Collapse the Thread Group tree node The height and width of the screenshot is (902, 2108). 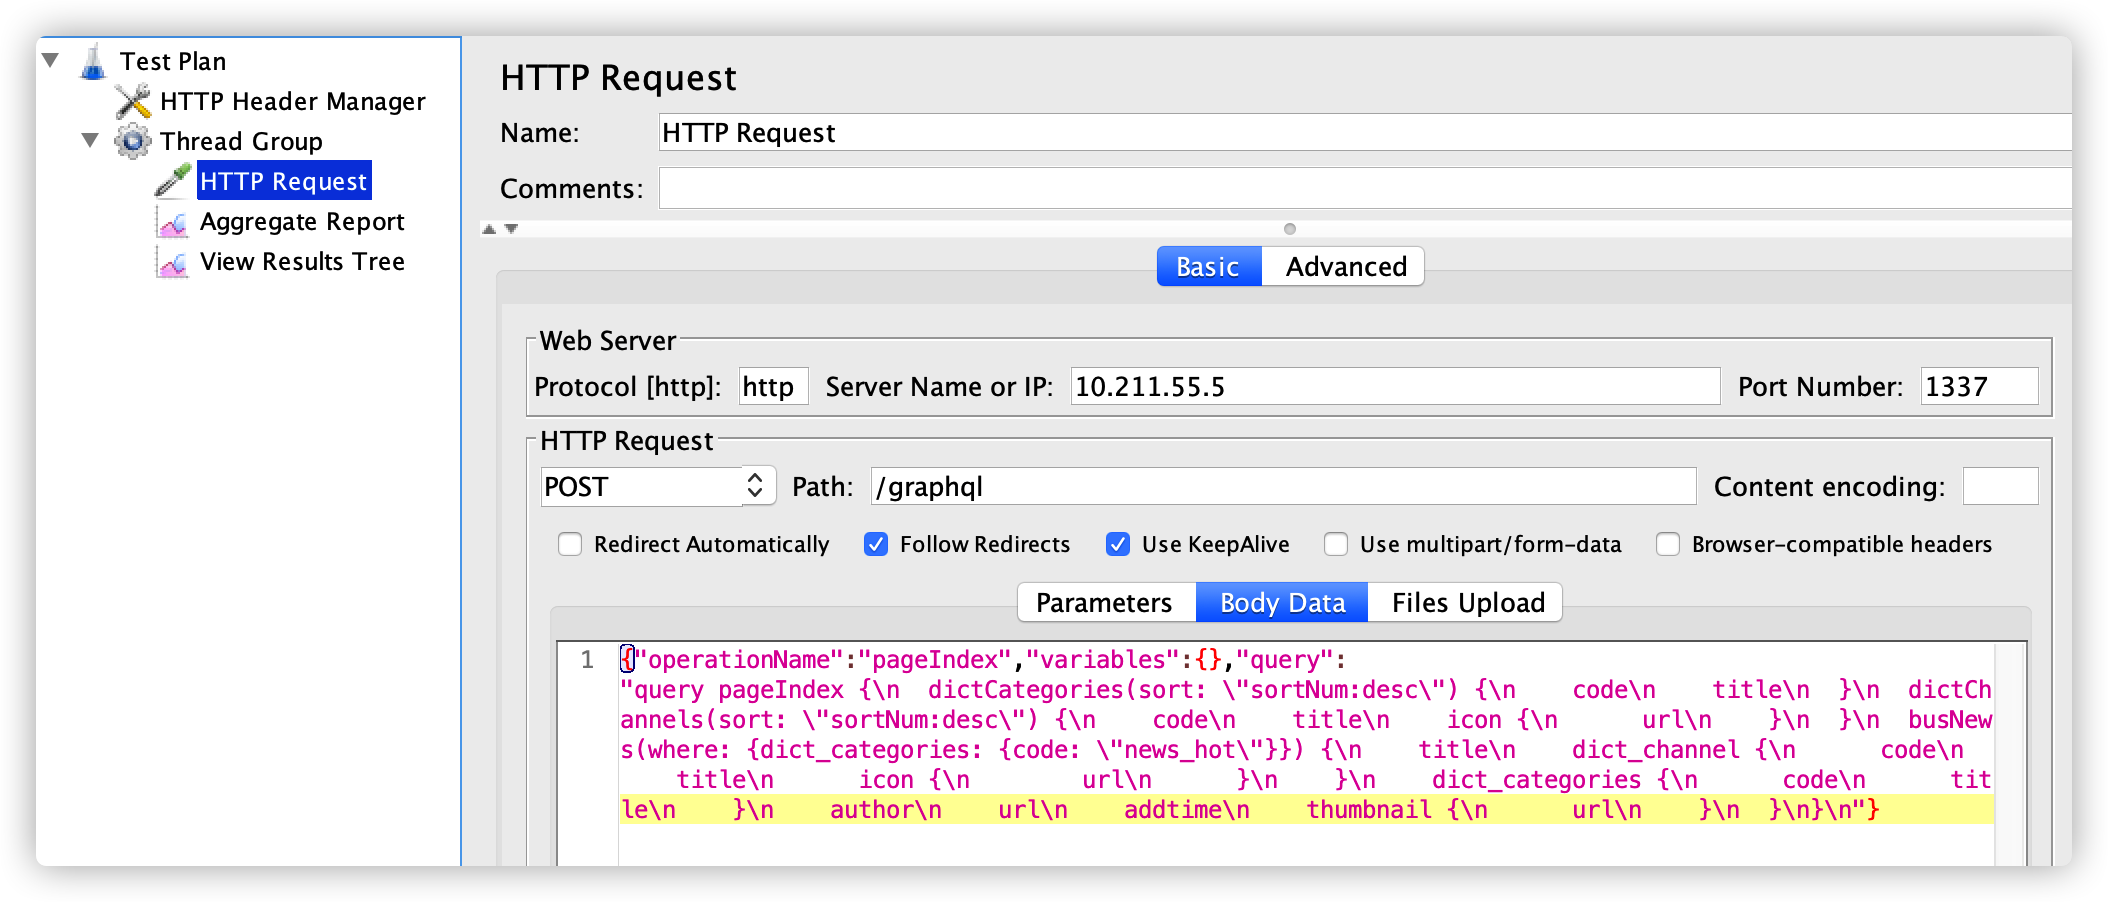[90, 141]
